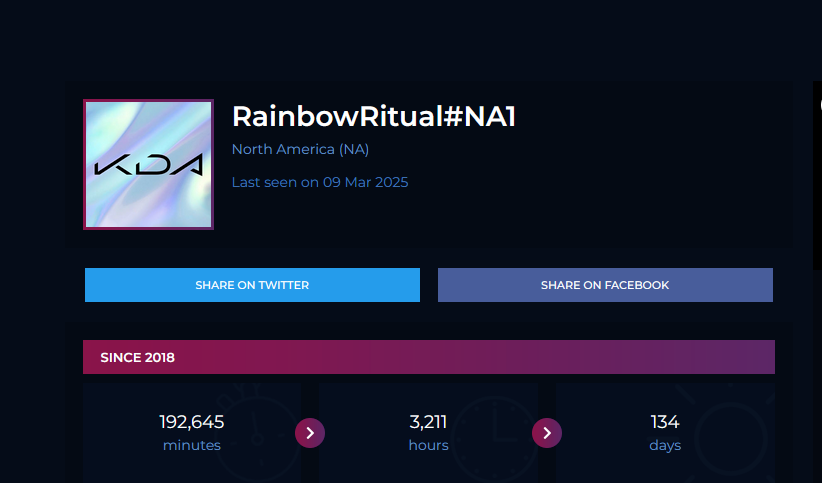The width and height of the screenshot is (822, 483).
Task: Click the Last seen on 09 Mar 2025 text
Action: tap(319, 182)
